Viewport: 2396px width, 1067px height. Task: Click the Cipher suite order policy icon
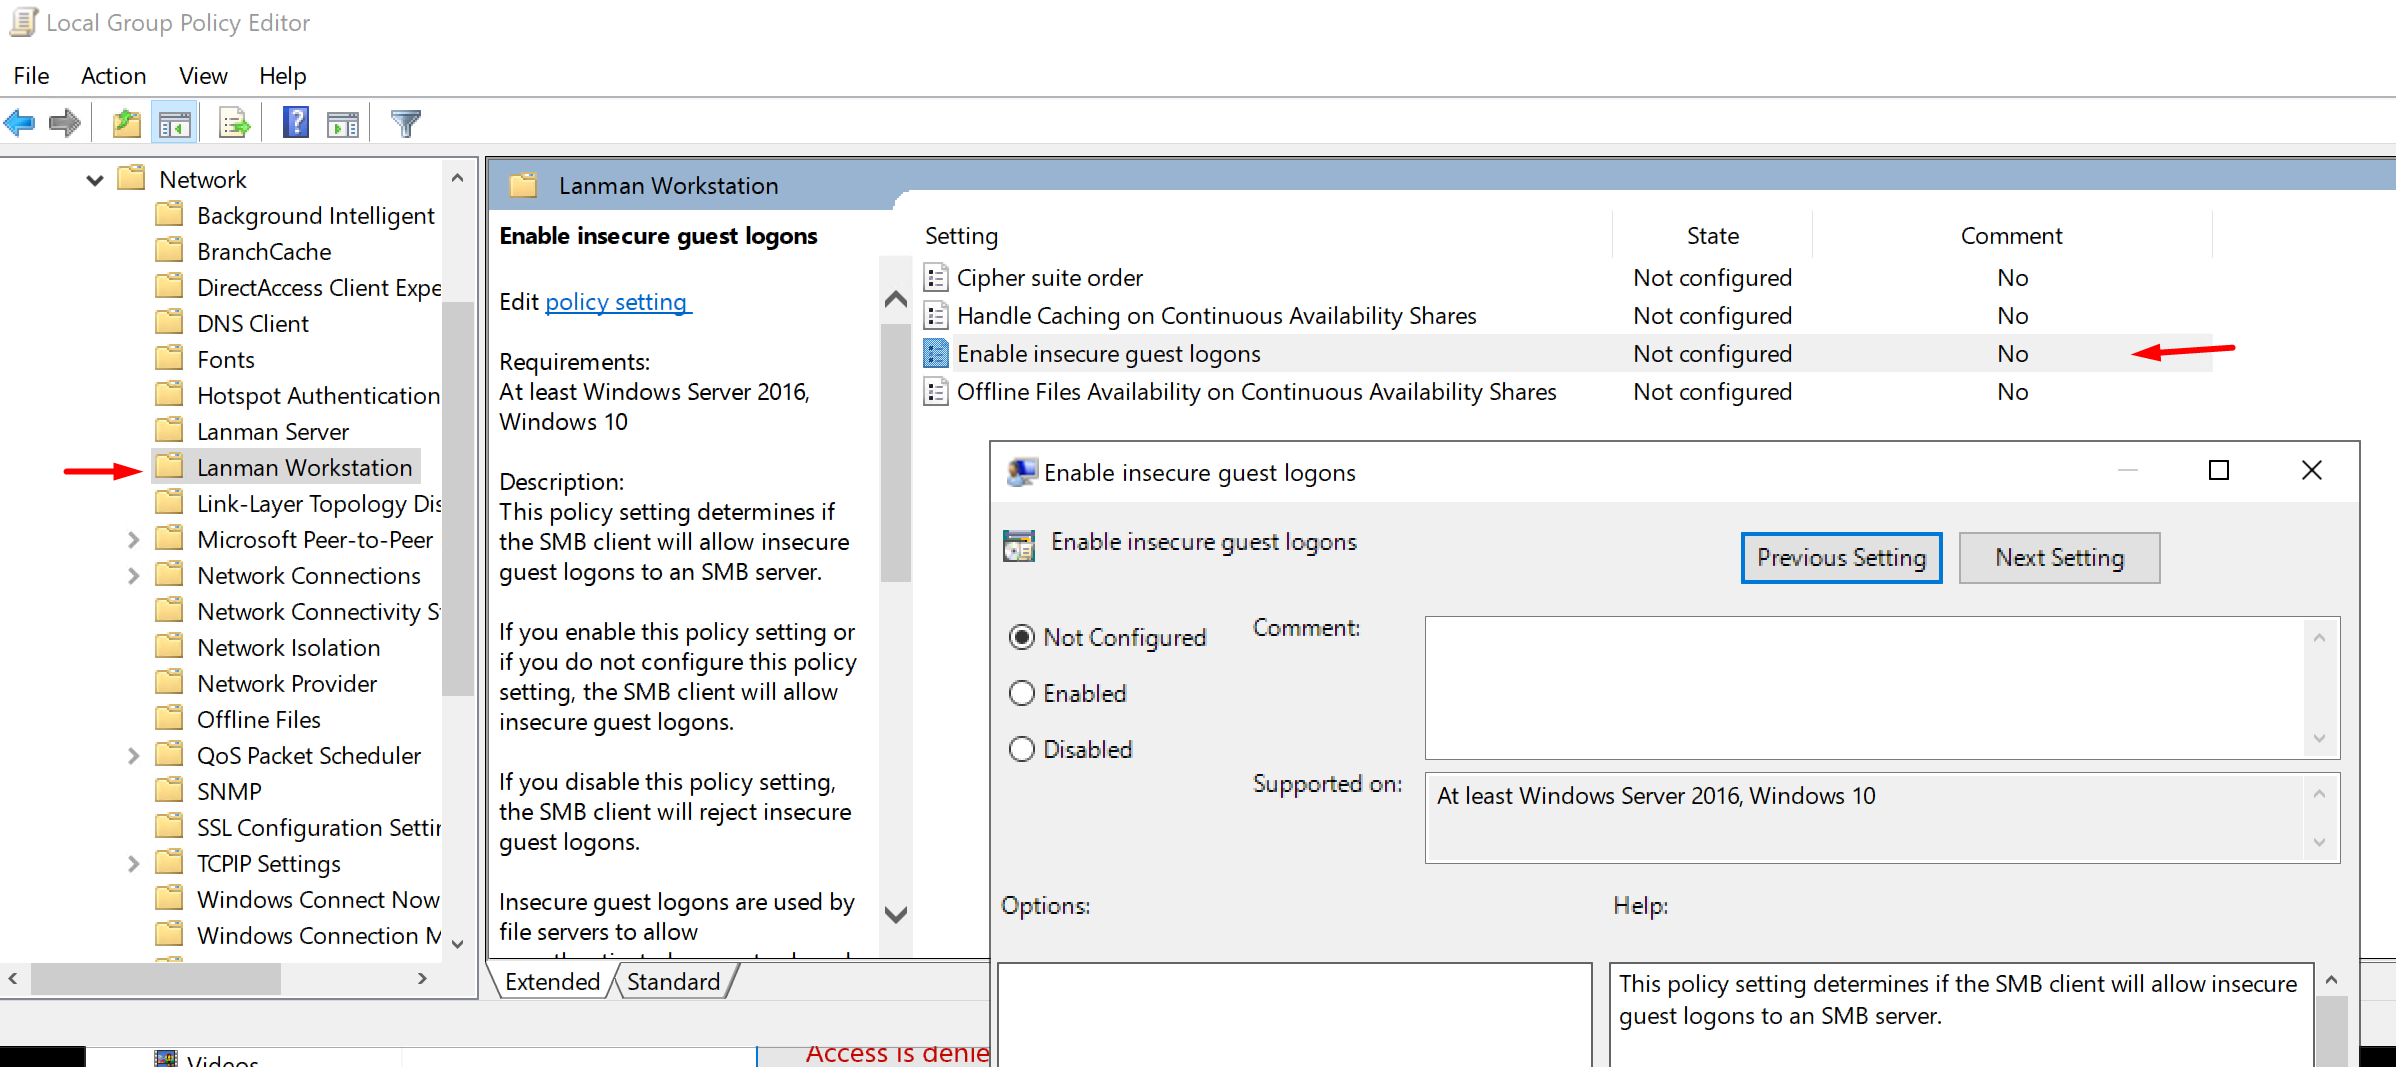pos(936,277)
